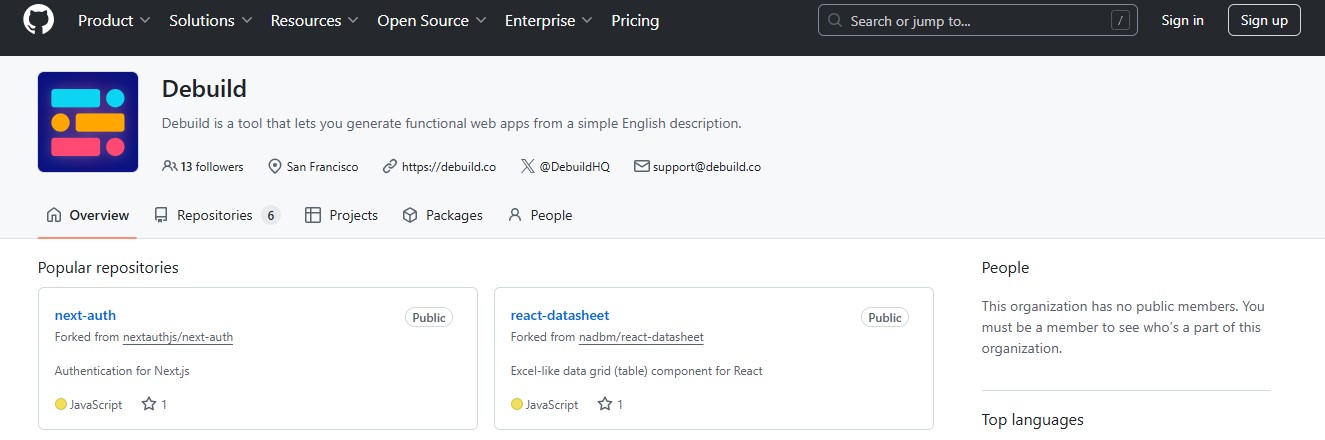The image size is (1325, 440).
Task: Click JavaScript language dot on next-auth
Action: (61, 405)
